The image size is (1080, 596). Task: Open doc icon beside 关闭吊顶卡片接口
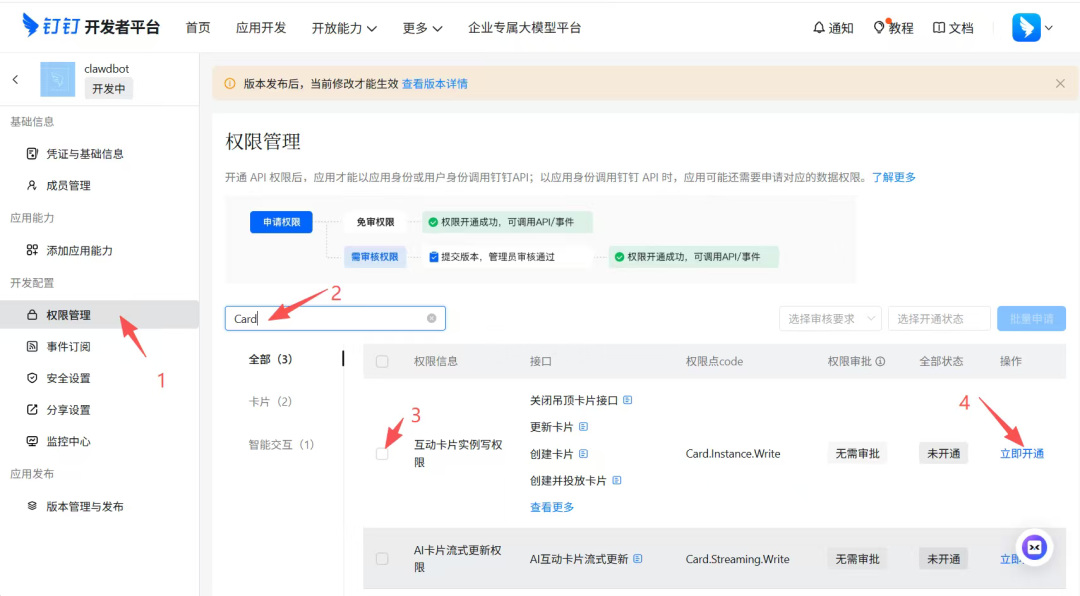(627, 400)
